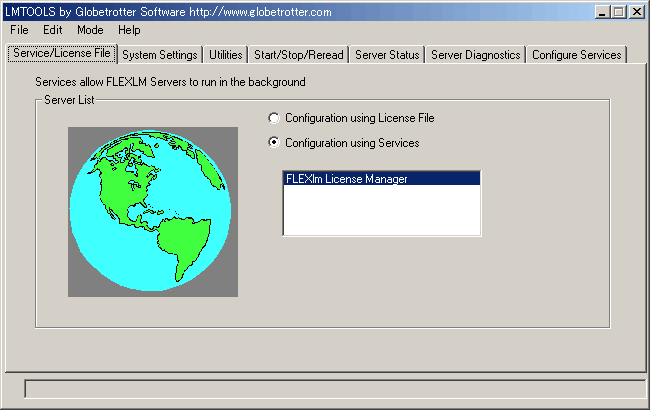Open the Help menu

[129, 30]
